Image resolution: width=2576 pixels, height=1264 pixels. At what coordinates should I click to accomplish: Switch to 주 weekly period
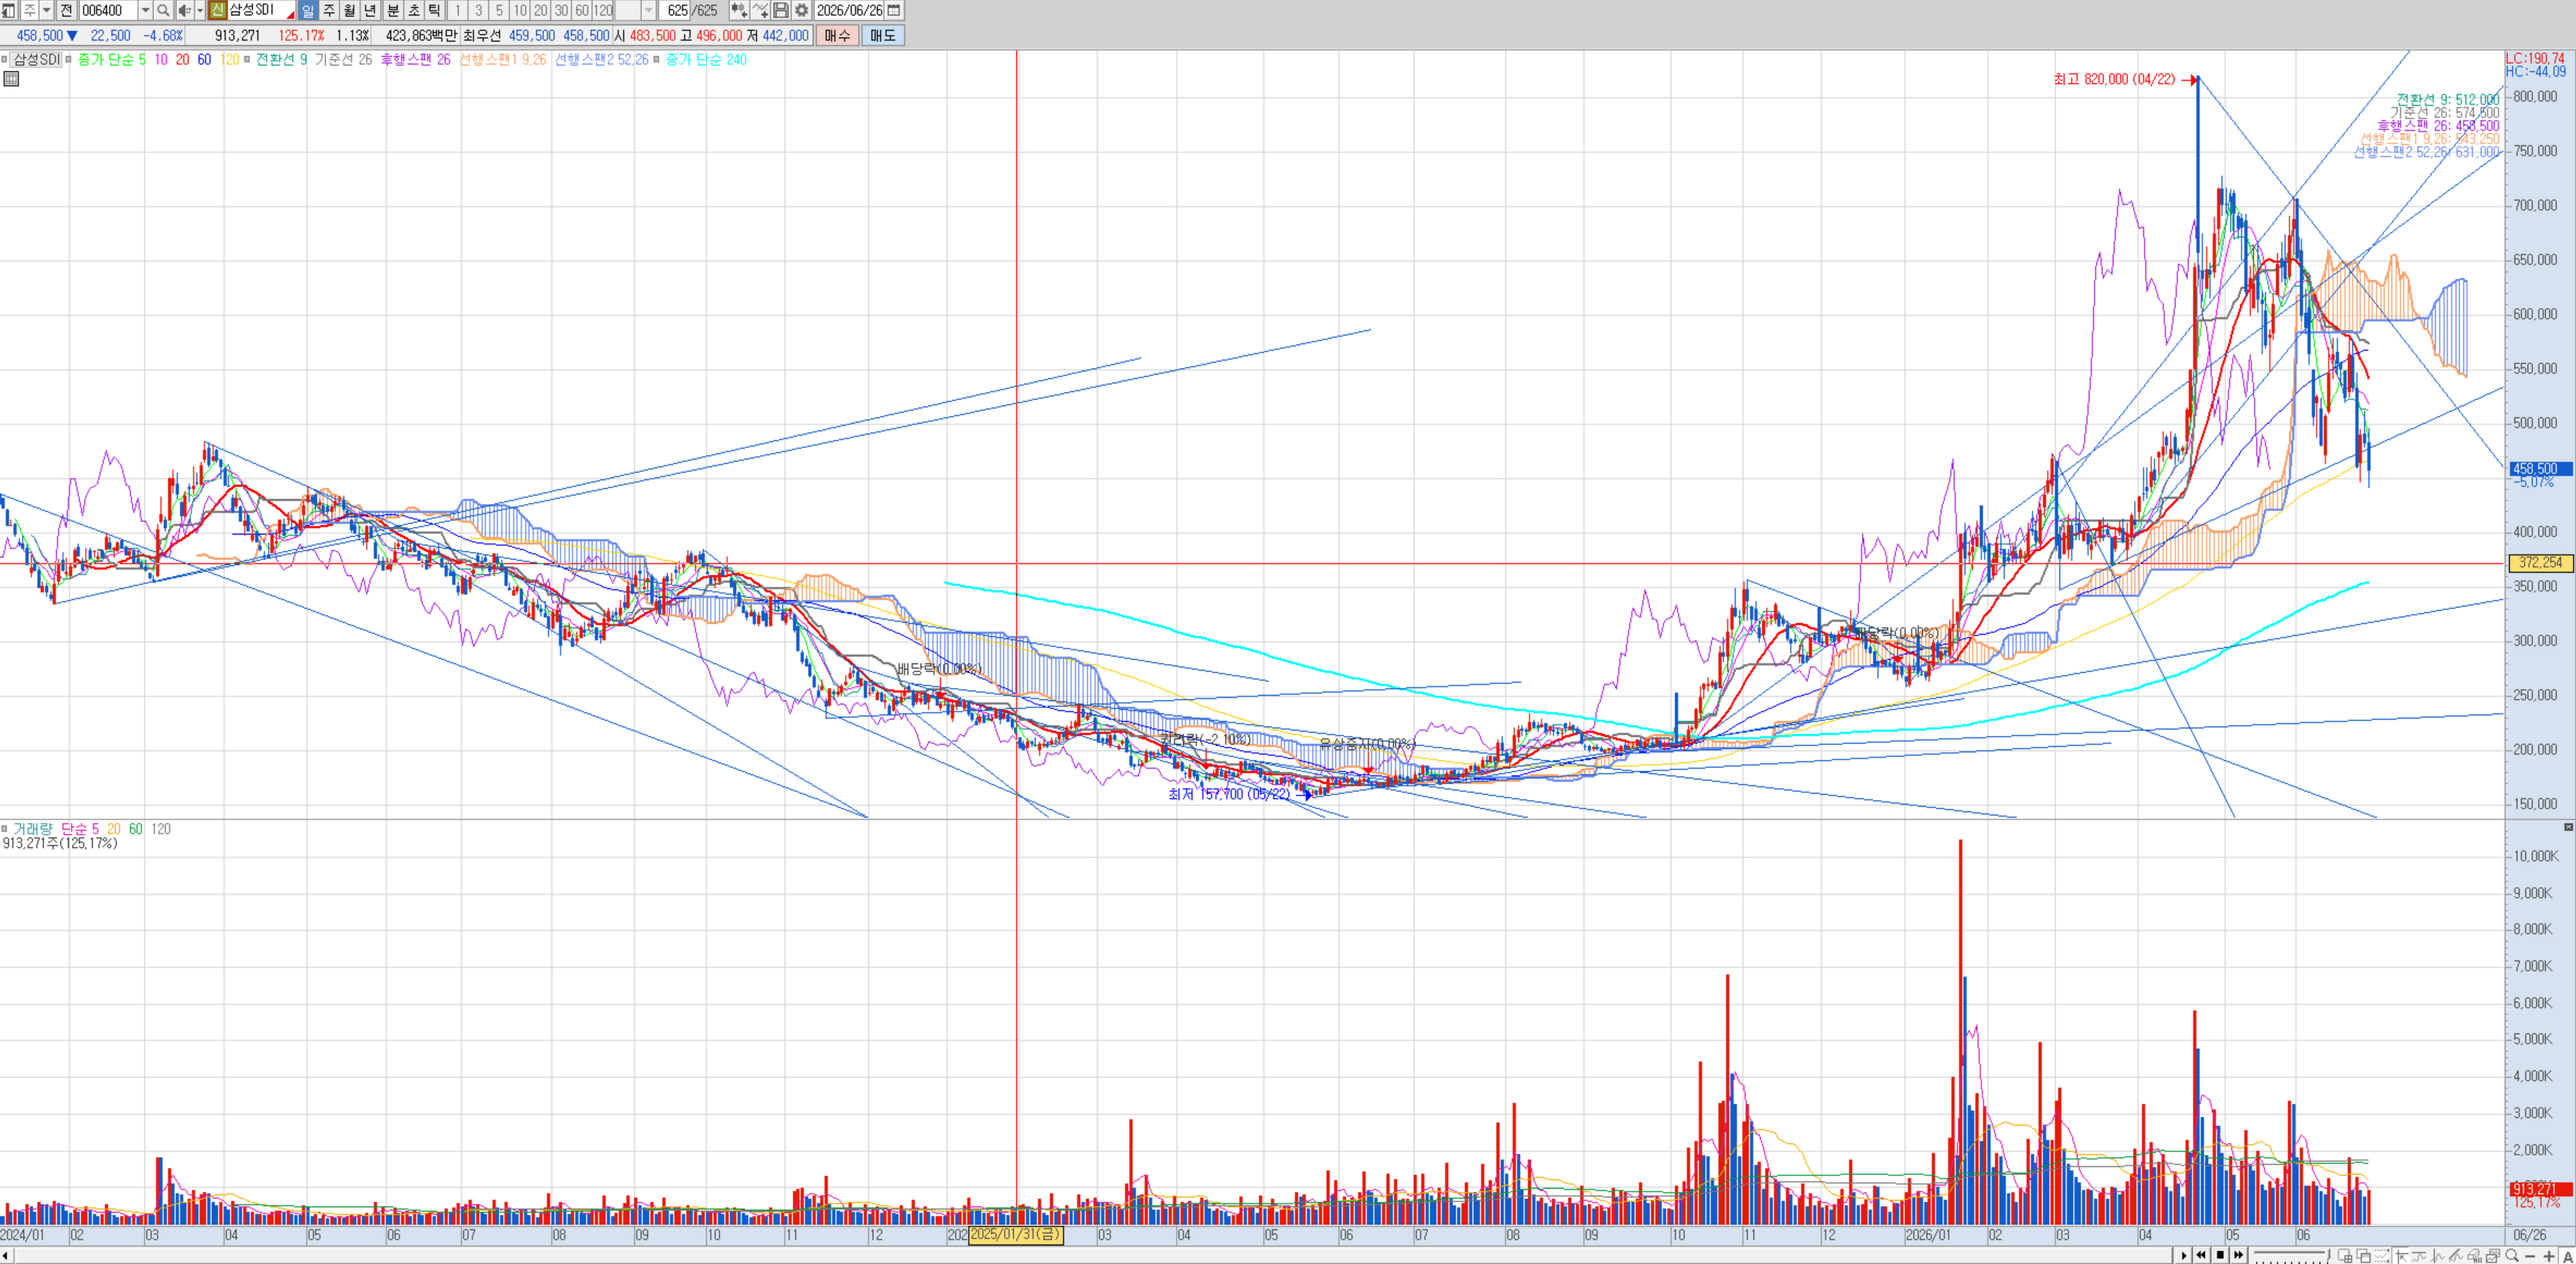click(x=329, y=10)
